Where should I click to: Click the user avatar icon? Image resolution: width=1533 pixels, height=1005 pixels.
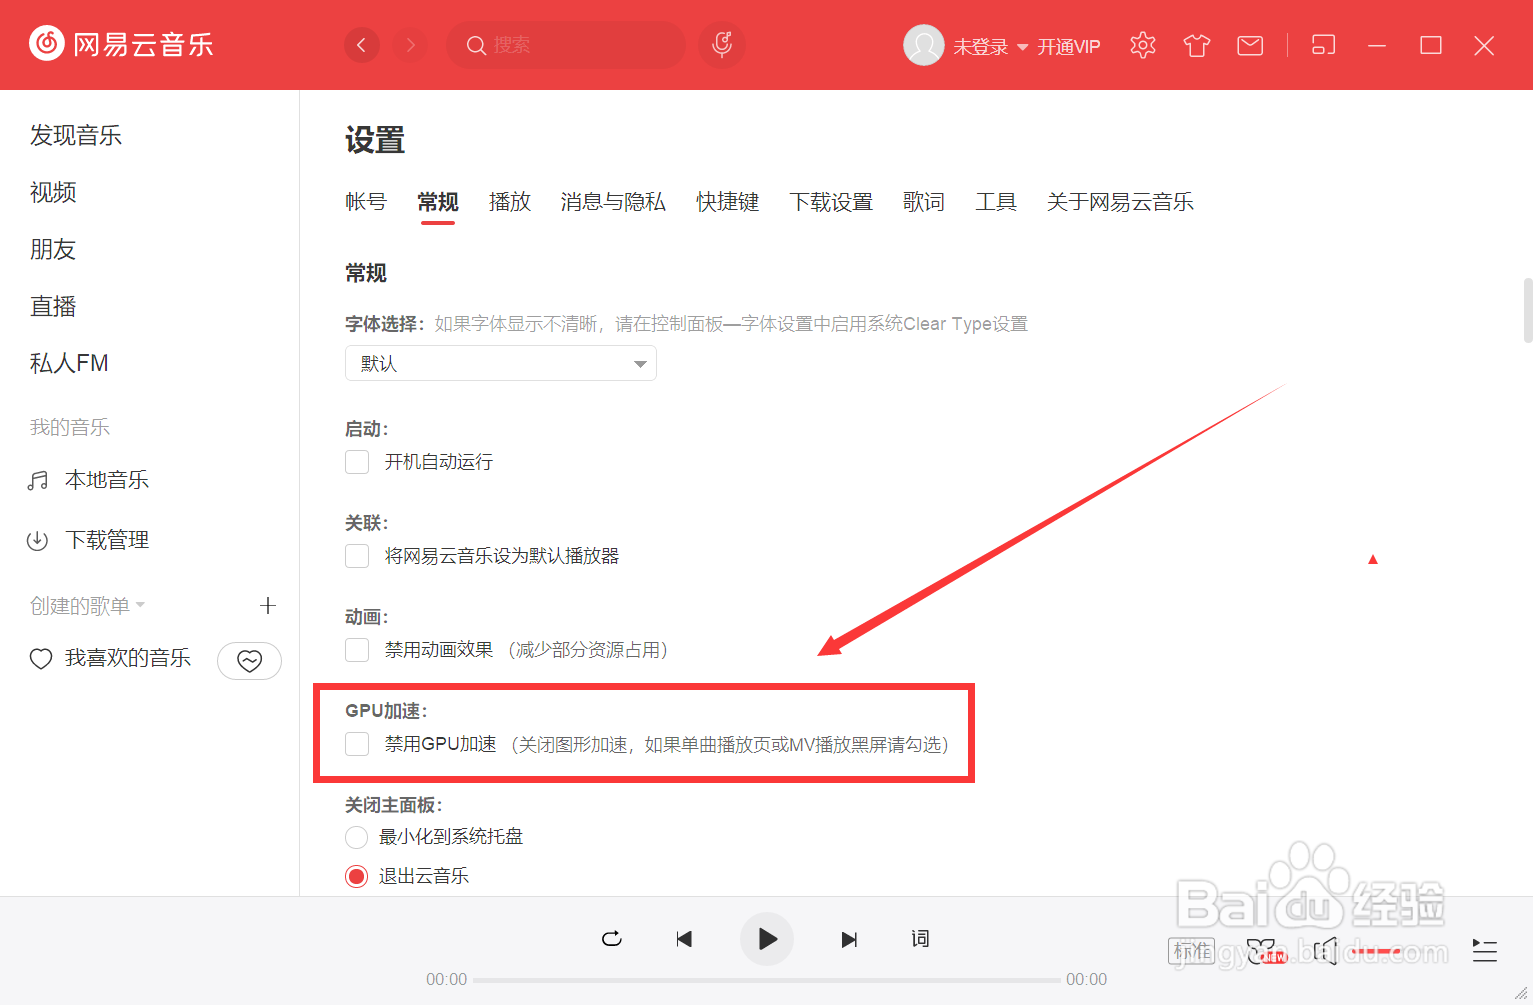pyautogui.click(x=923, y=45)
